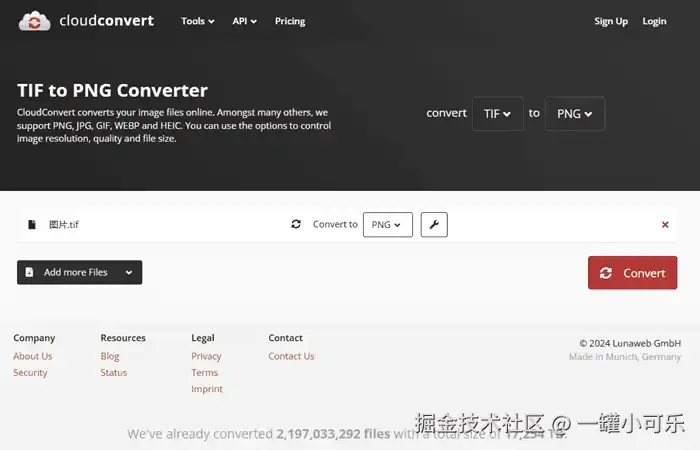Click the © 2024 Lunaweb GmbH text
The width and height of the screenshot is (700, 450).
630,343
